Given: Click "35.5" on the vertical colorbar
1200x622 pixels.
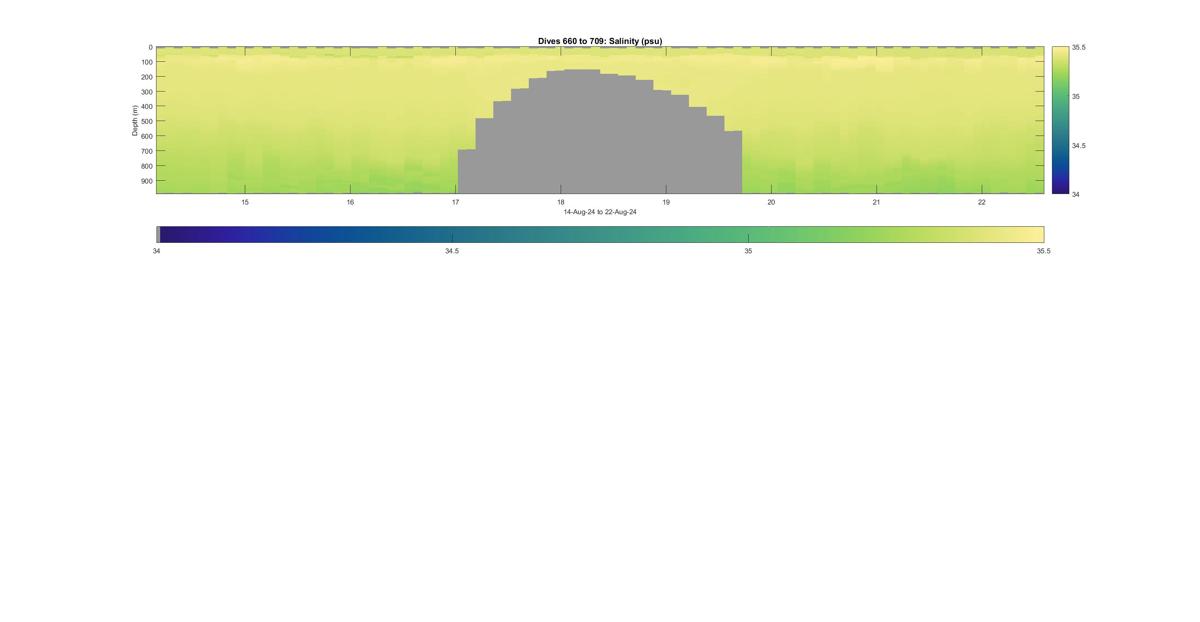Looking at the screenshot, I should (x=1079, y=47).
